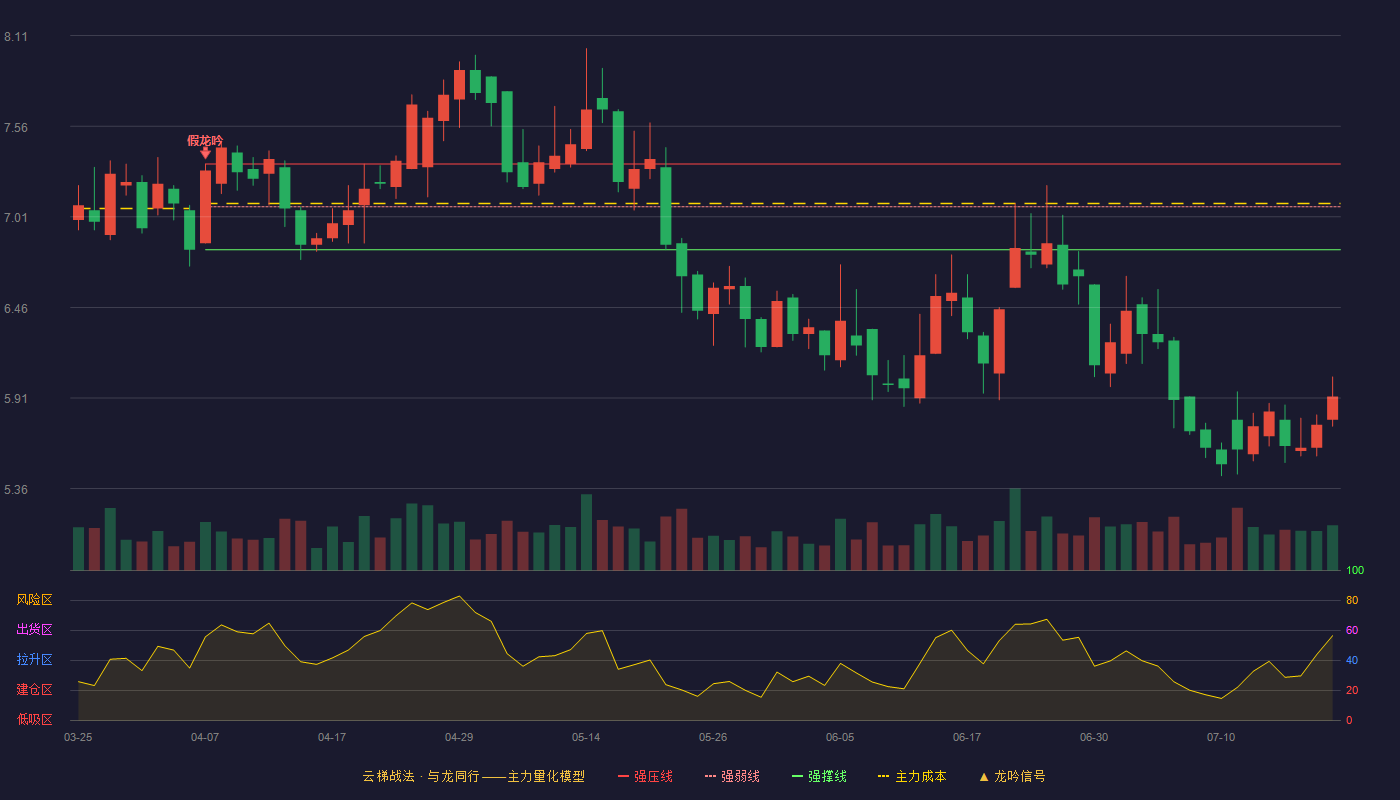Toggle the 强弱线 legend item
This screenshot has width=1400, height=800.
point(732,776)
